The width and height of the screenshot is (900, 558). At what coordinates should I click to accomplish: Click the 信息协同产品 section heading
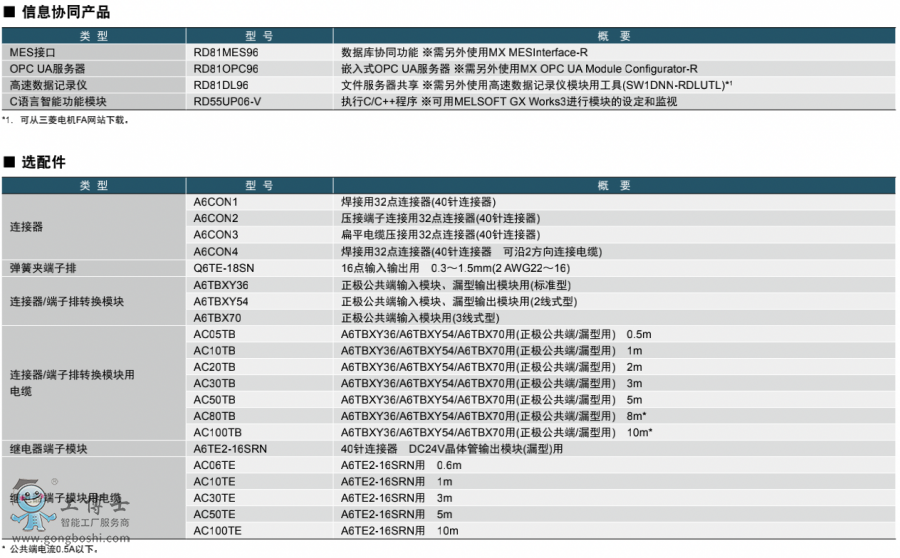[65, 12]
